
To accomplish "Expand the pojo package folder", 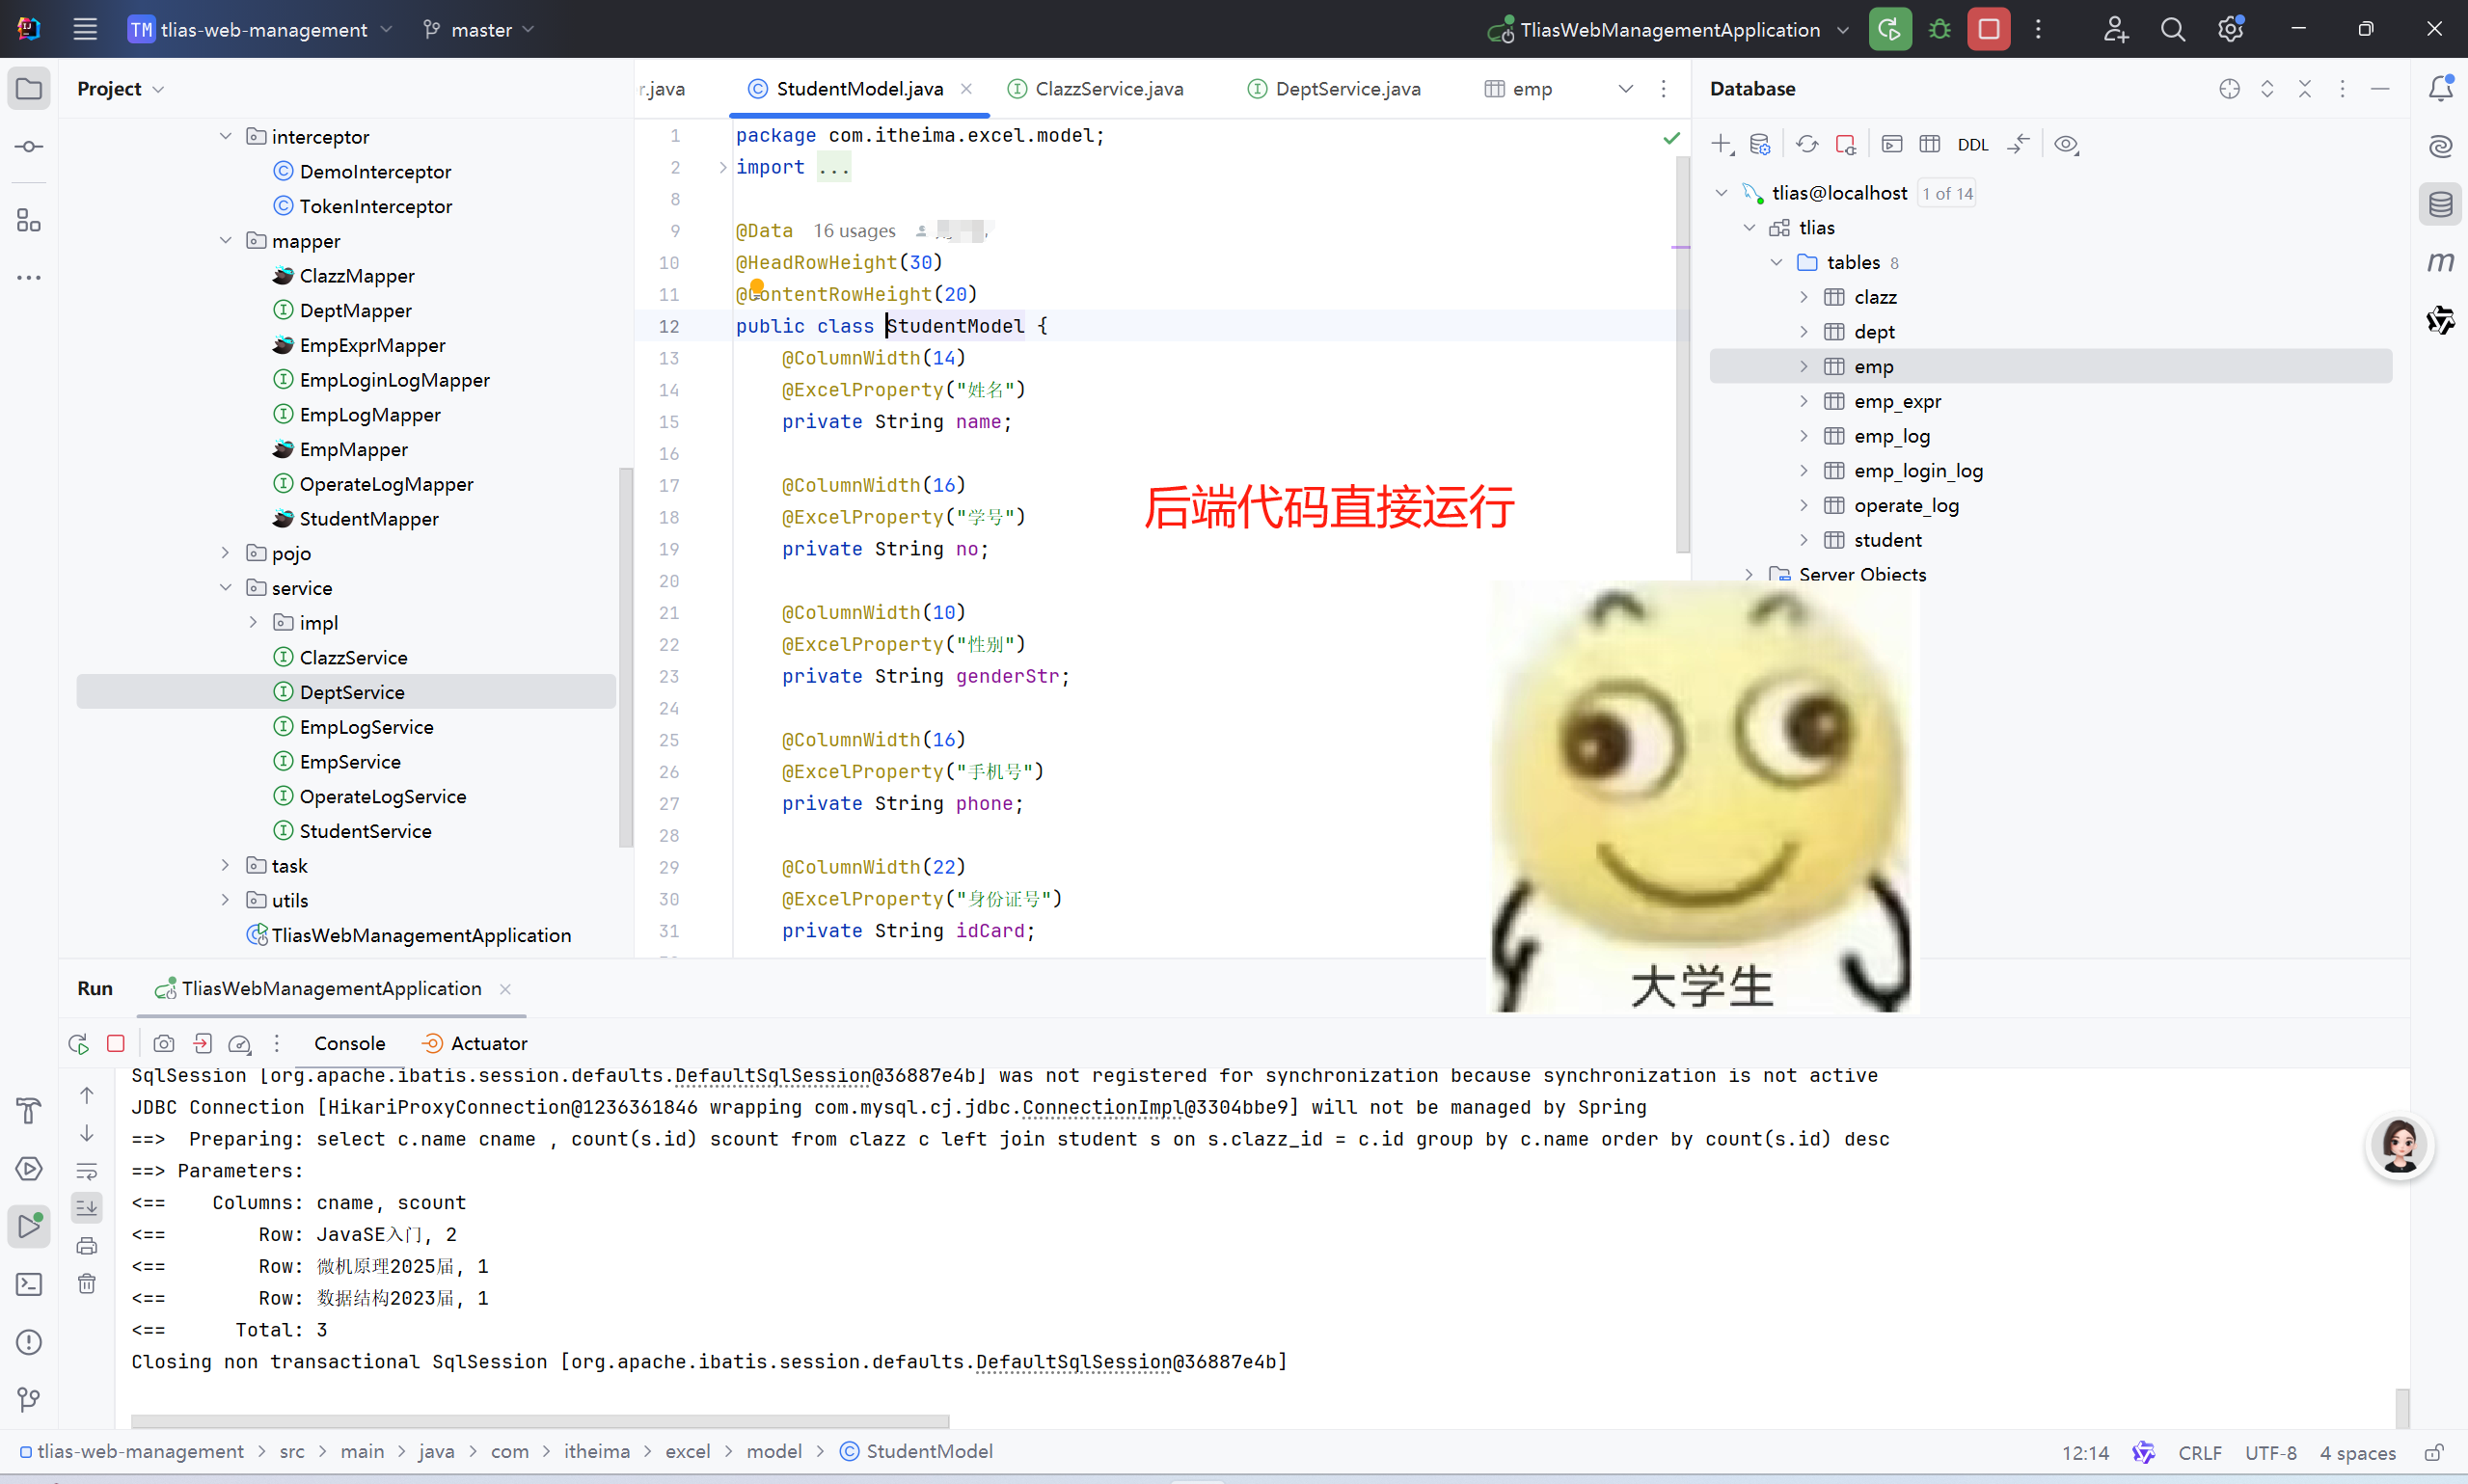I will (x=226, y=553).
